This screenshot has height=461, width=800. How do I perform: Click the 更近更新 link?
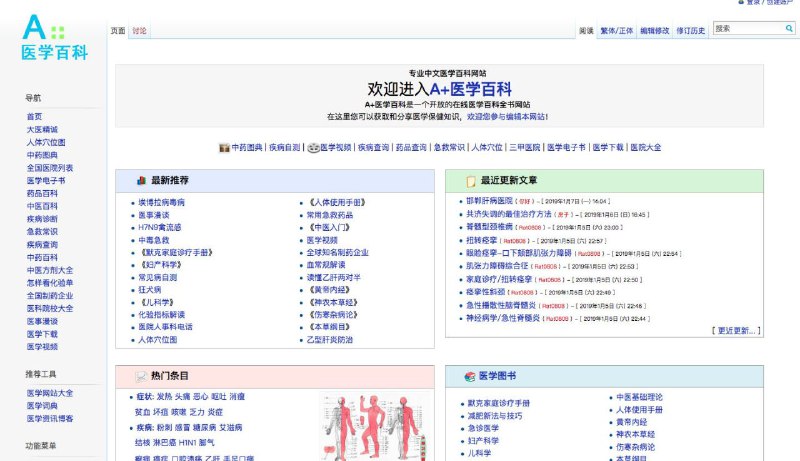(x=736, y=330)
